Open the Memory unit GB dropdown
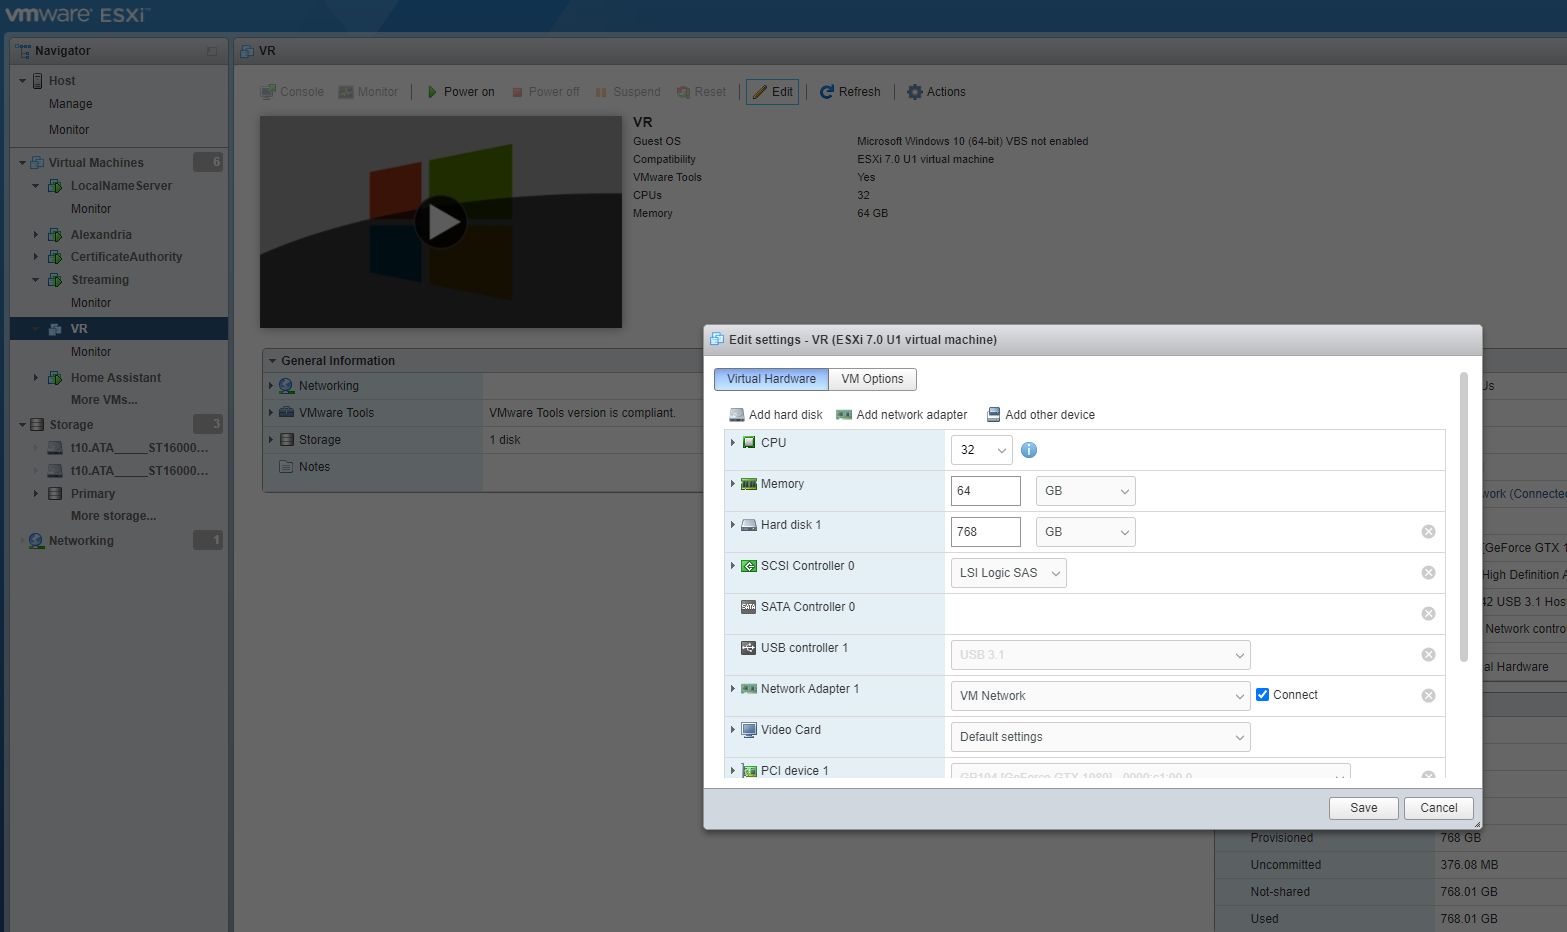The width and height of the screenshot is (1567, 932). (1086, 491)
